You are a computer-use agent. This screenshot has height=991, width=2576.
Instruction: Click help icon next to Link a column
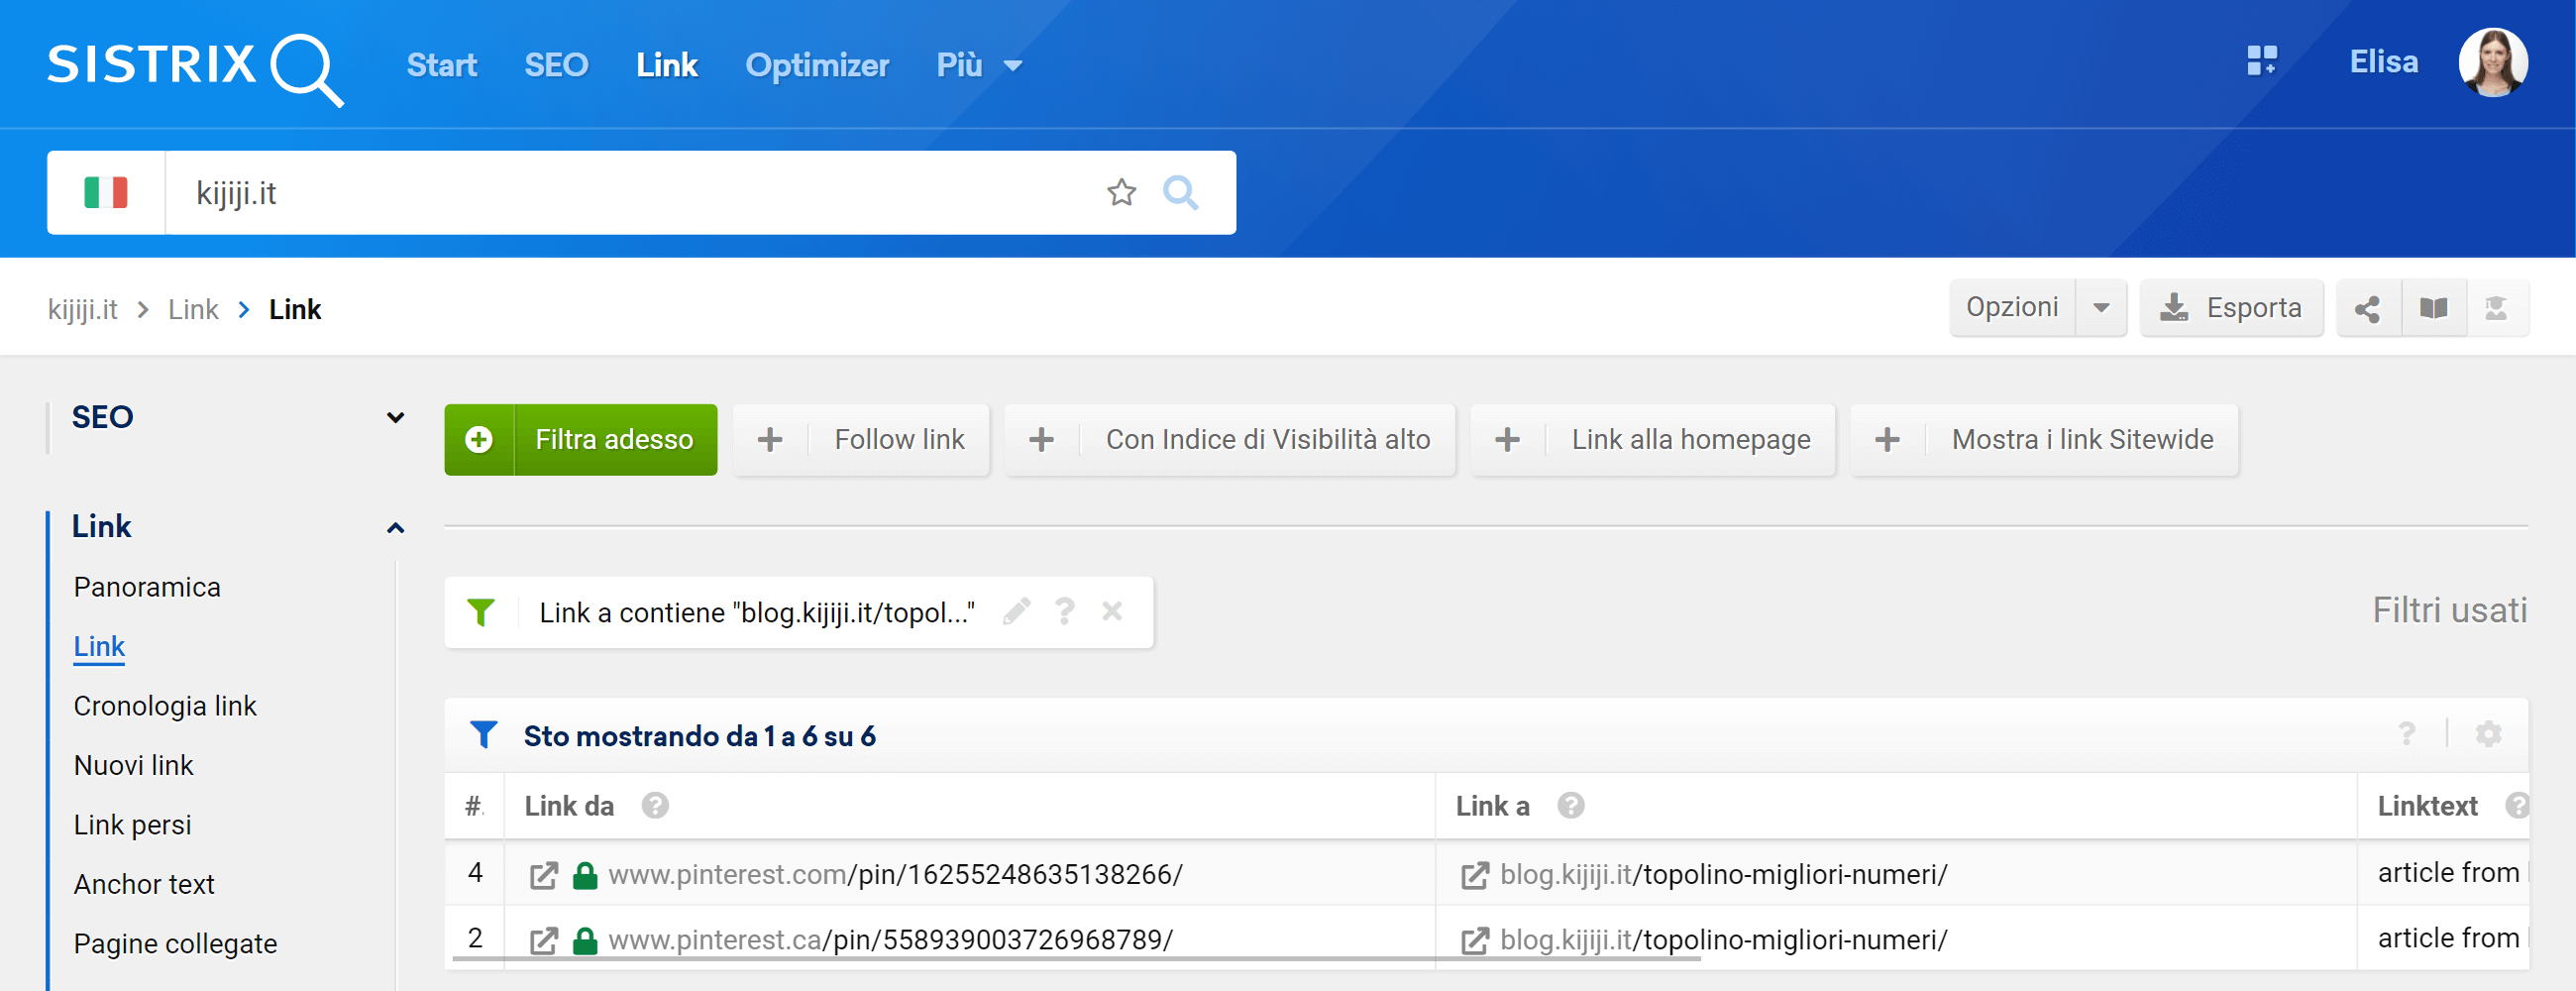point(1570,806)
